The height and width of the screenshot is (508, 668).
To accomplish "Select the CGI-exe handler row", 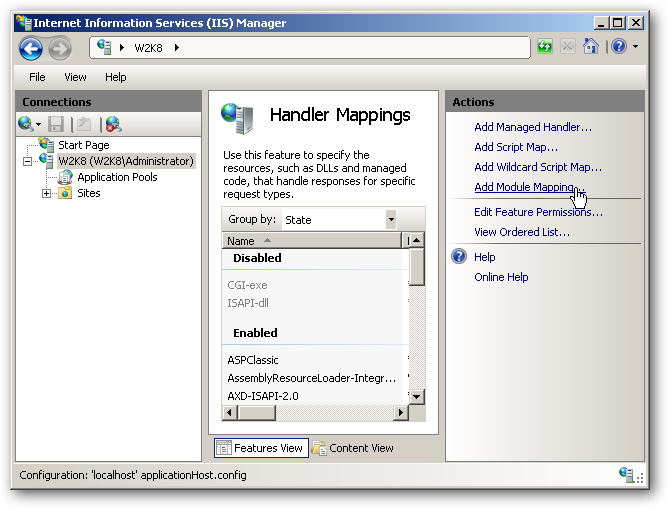I will (x=315, y=285).
